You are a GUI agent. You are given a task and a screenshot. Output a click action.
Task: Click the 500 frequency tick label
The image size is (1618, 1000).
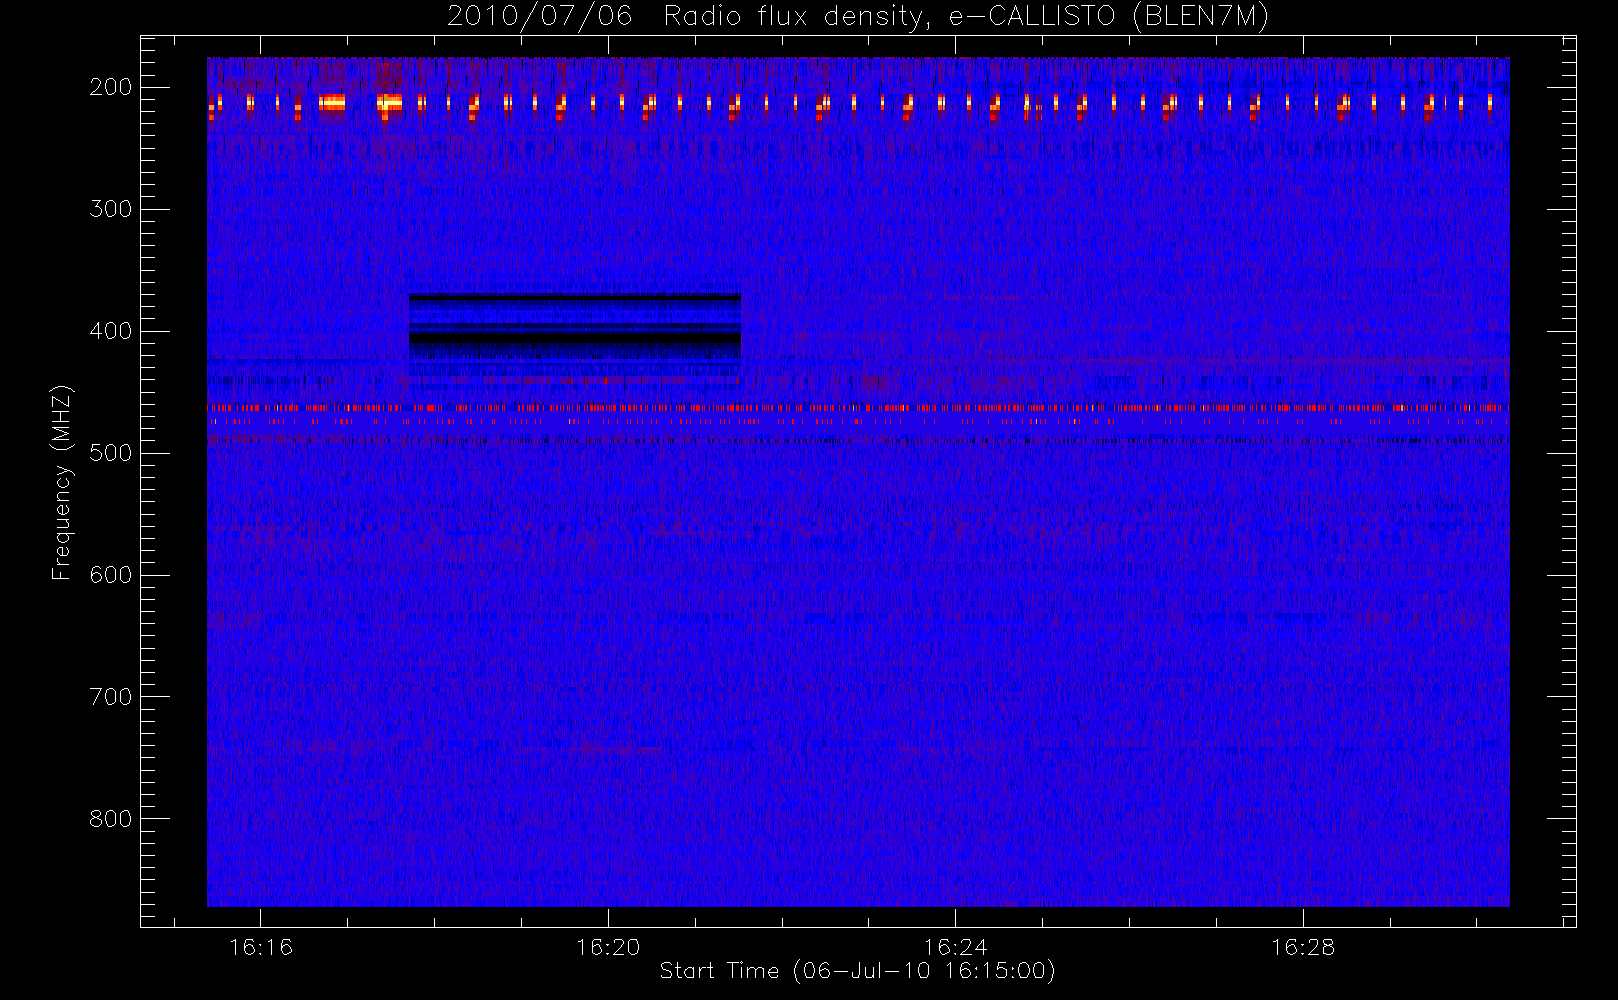click(x=111, y=453)
